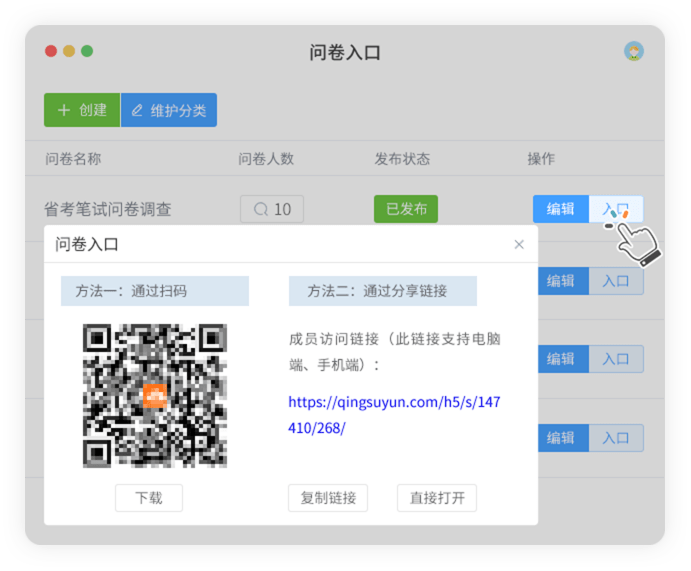Image resolution: width=691 pixels, height=571 pixels.
Task: Click 直接打开 button
Action: 437,498
